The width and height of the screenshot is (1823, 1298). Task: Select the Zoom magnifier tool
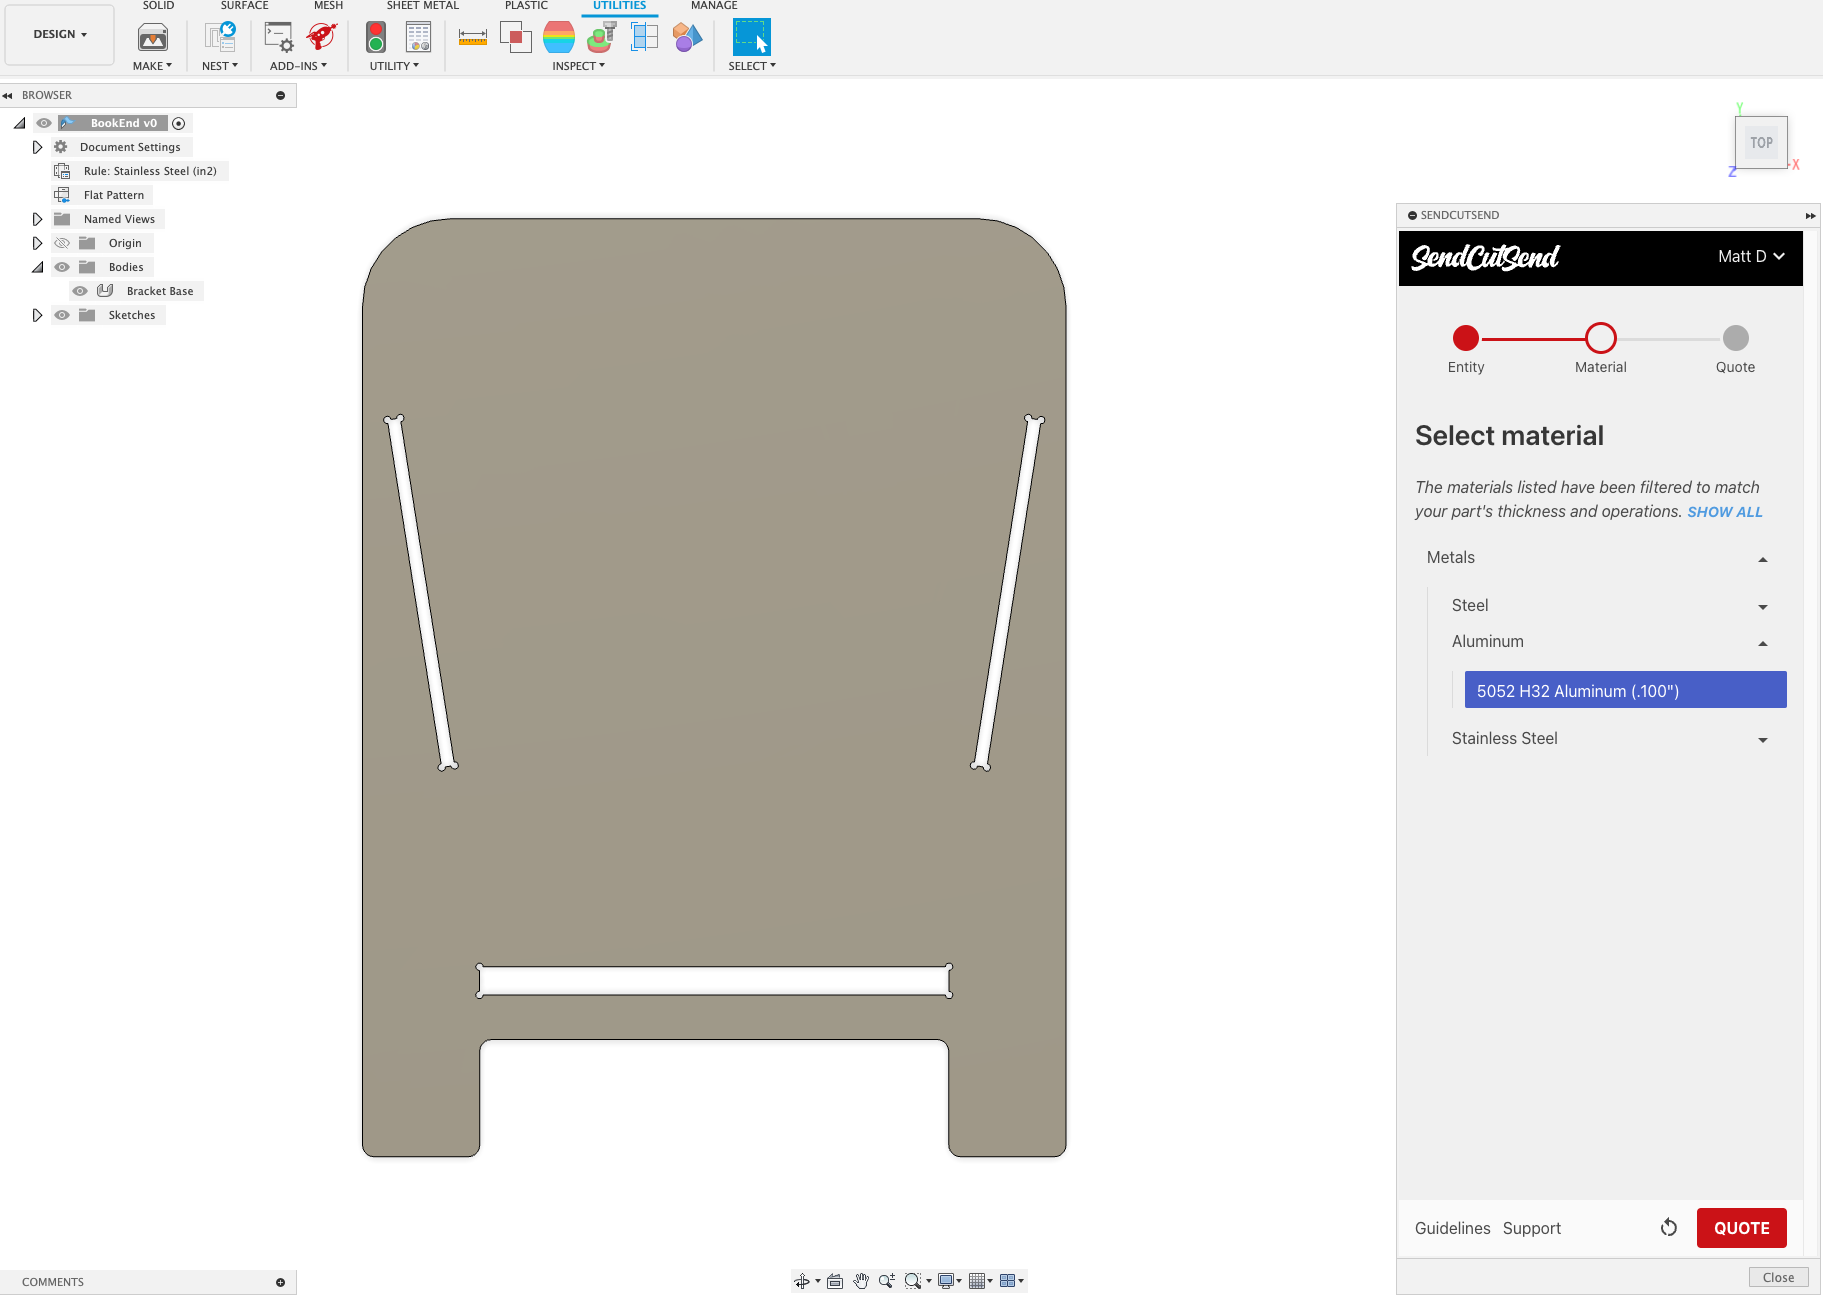tap(887, 1281)
